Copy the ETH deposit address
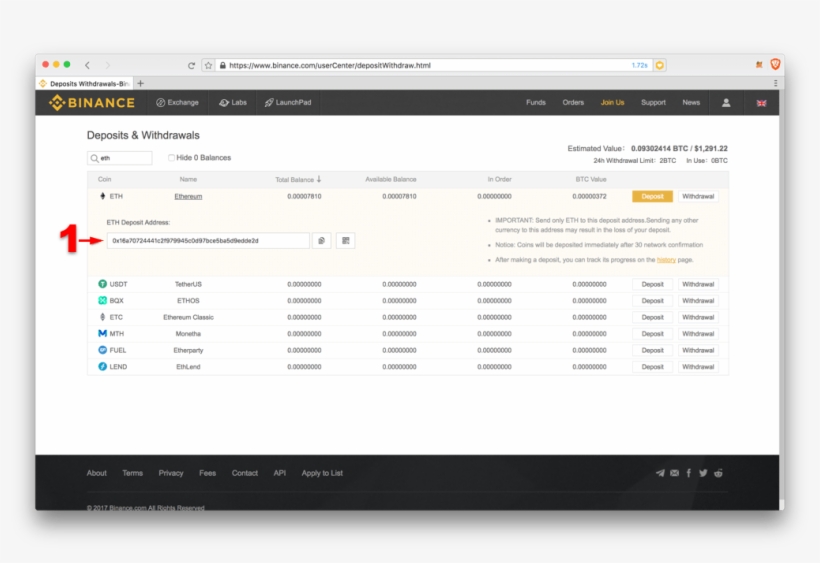Image resolution: width=820 pixels, height=563 pixels. point(322,240)
